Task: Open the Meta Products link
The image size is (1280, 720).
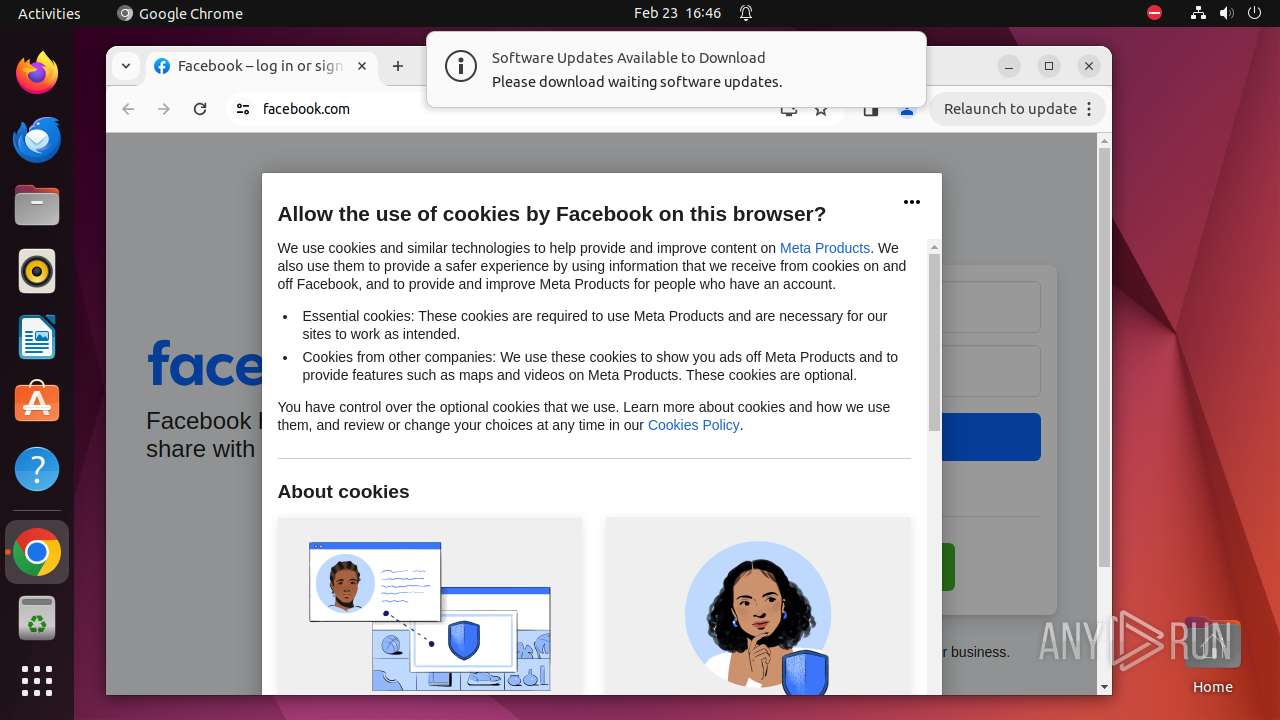Action: (825, 248)
